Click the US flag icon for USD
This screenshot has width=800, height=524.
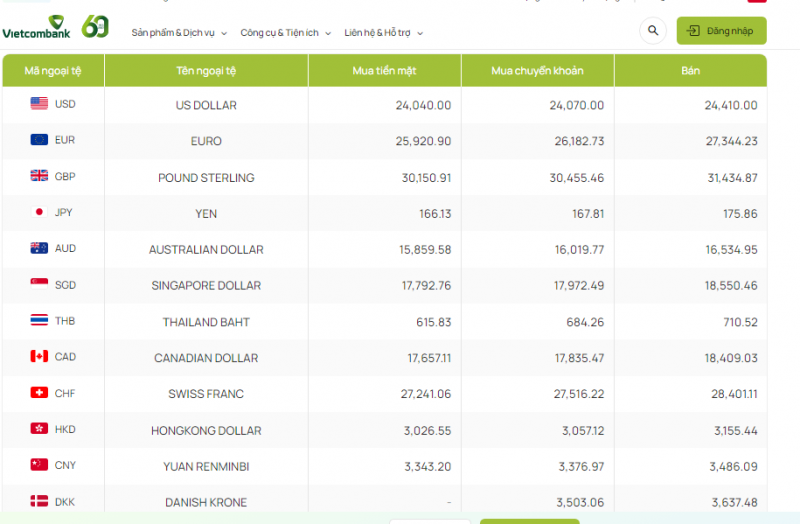click(39, 104)
